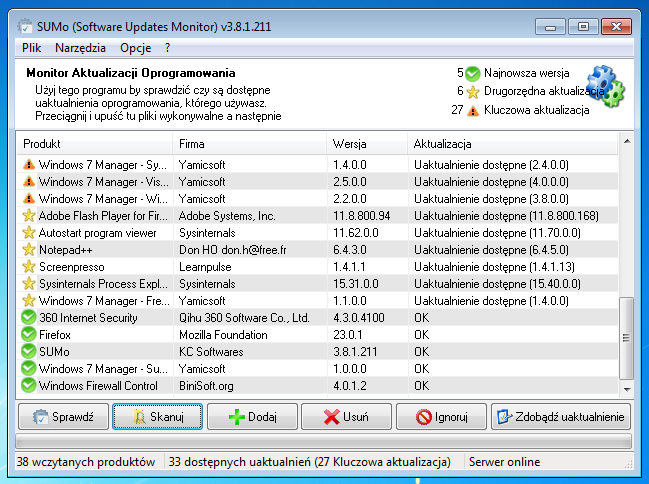Click warning icon for Windows 7 Manager 2.5.0.0
The width and height of the screenshot is (649, 484).
click(29, 182)
